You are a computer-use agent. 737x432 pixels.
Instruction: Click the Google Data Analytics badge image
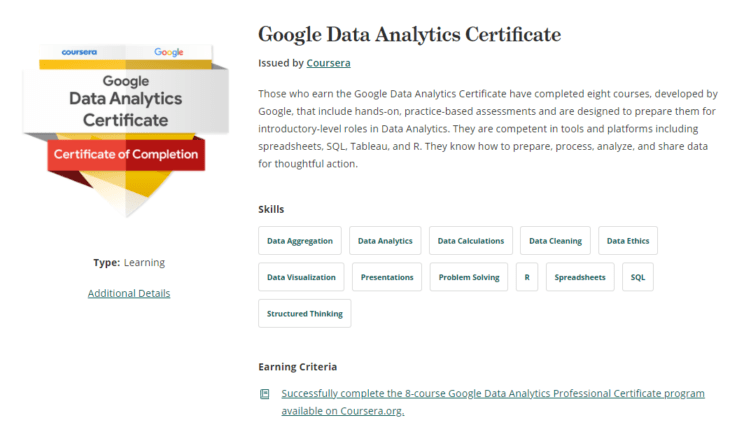[126, 131]
